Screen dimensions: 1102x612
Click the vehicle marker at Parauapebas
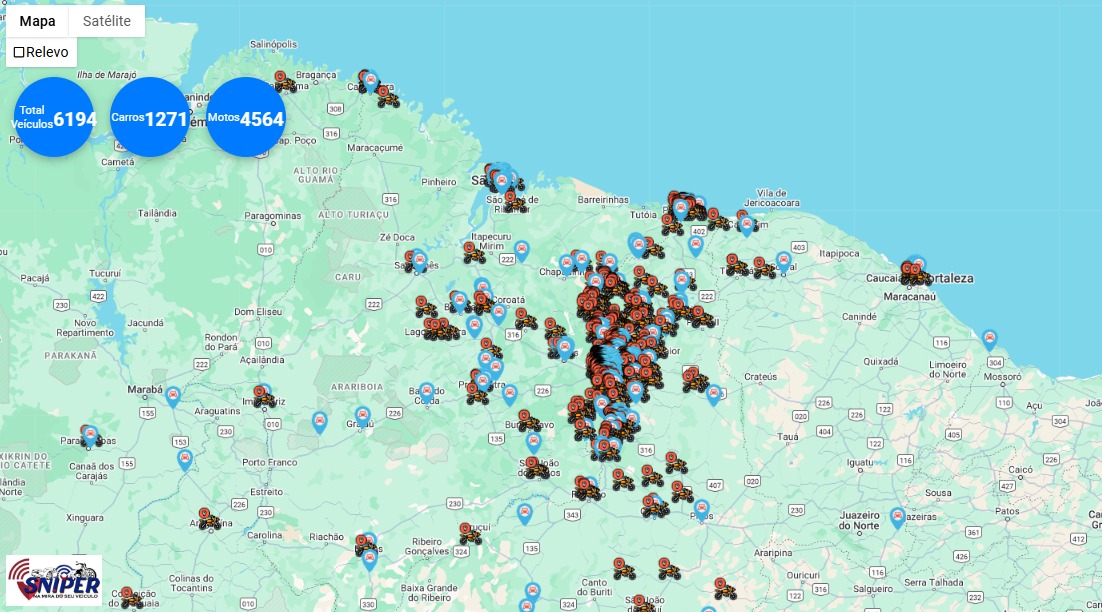[90, 435]
